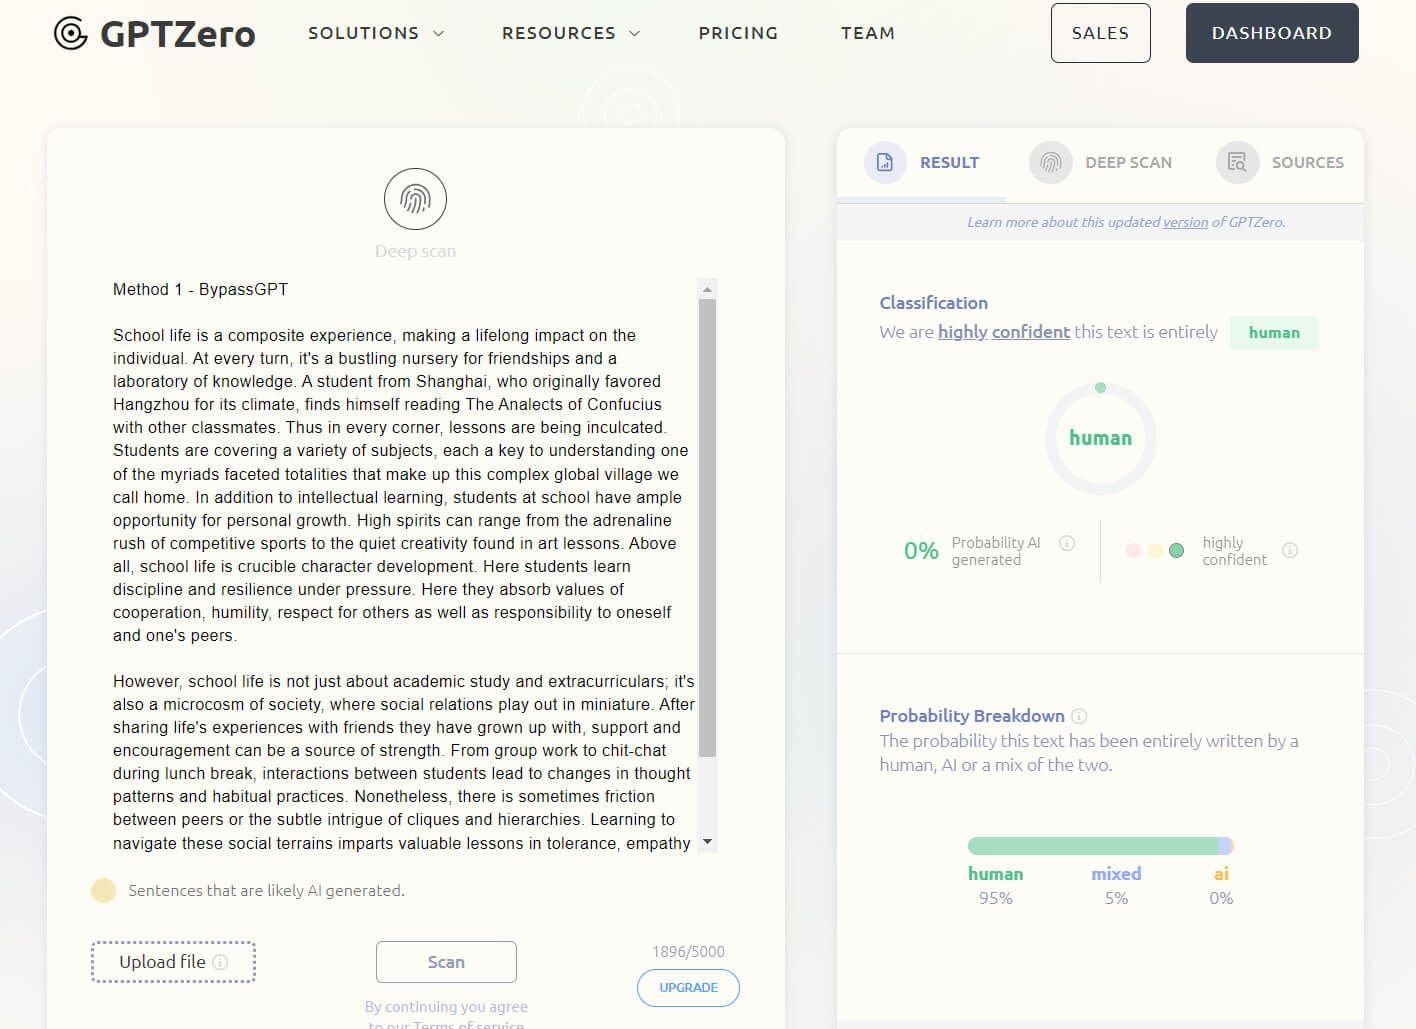Follow the updated version link
Screen dimensions: 1416x1029
point(1185,222)
